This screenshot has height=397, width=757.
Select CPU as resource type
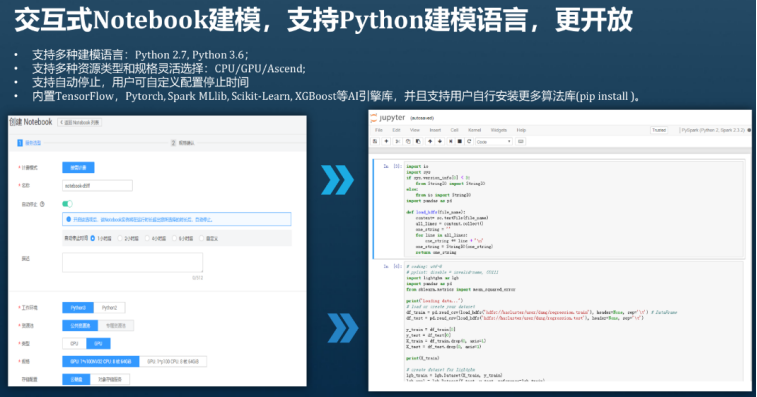tap(74, 343)
